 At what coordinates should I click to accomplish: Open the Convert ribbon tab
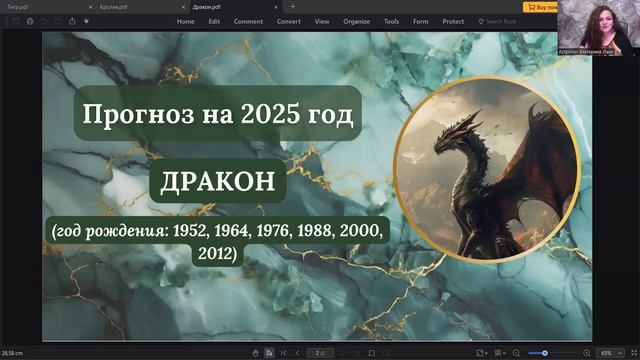289,22
